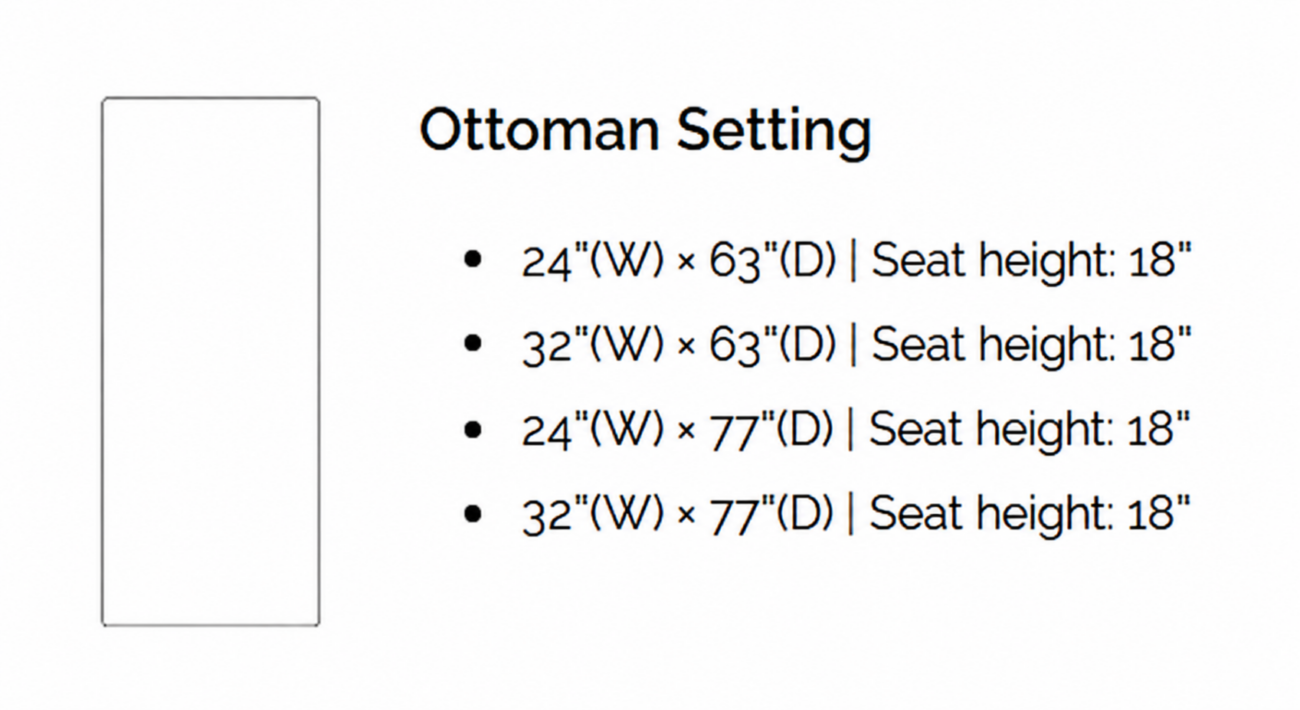Click the "63"(D)" depth value in the first line

click(x=772, y=261)
